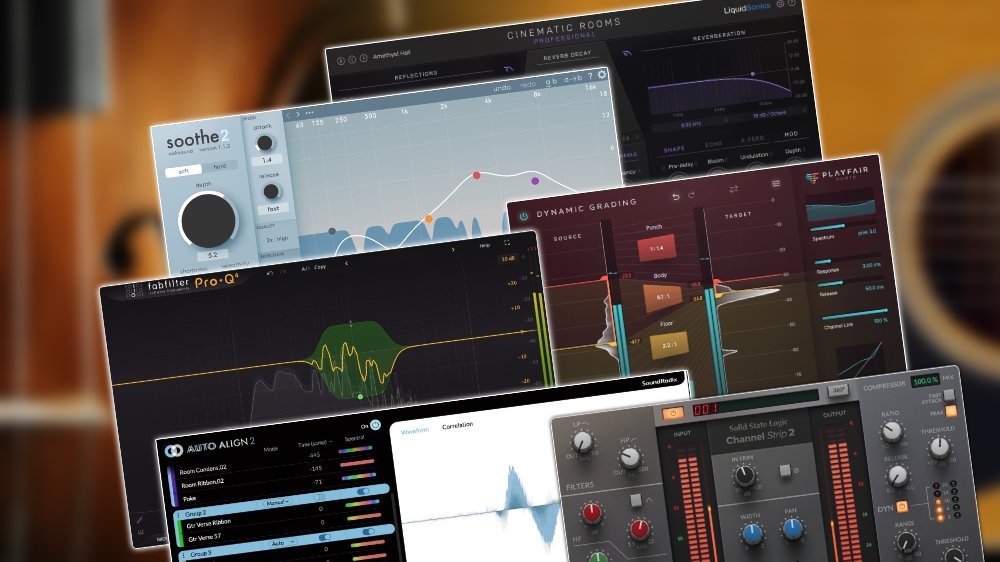
Task: Click soothe2 attack value 1.4
Action: 267,160
